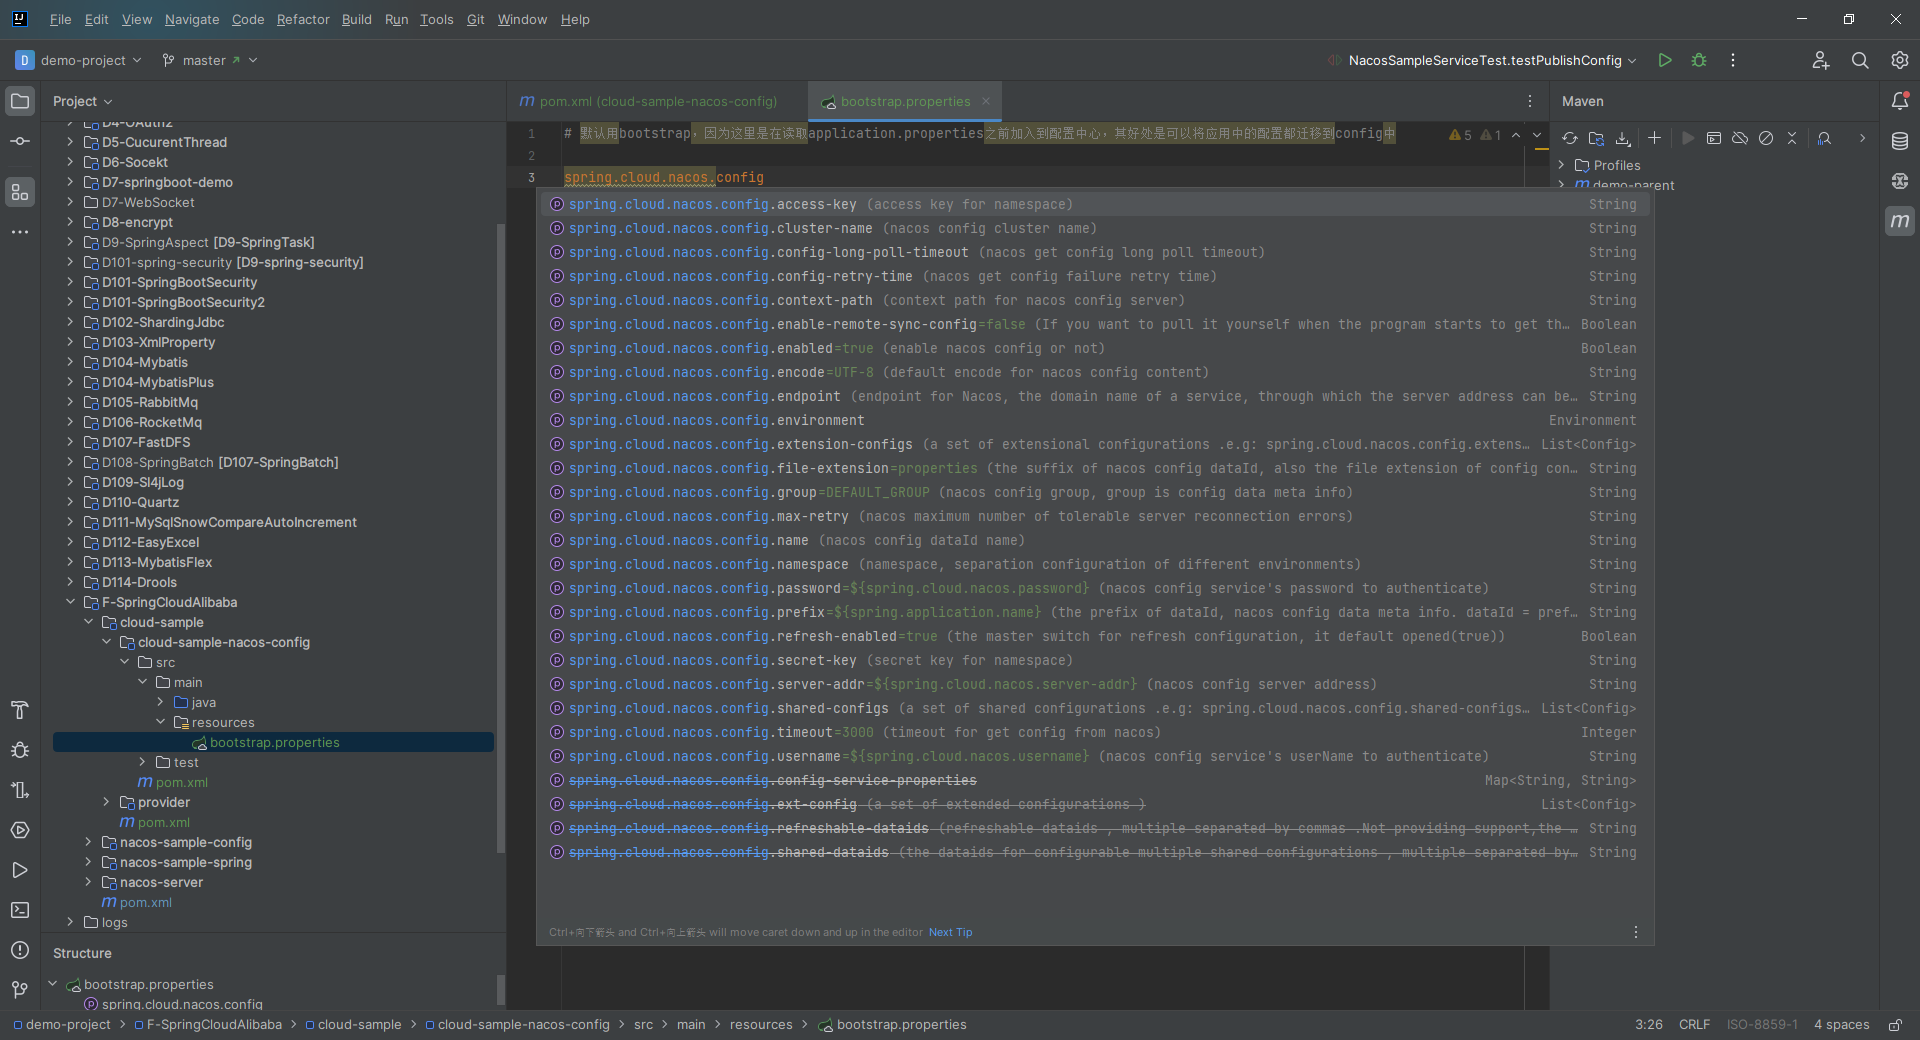Open warnings inspection widget
Viewport: 1920px width, 1040px height.
(1474, 135)
